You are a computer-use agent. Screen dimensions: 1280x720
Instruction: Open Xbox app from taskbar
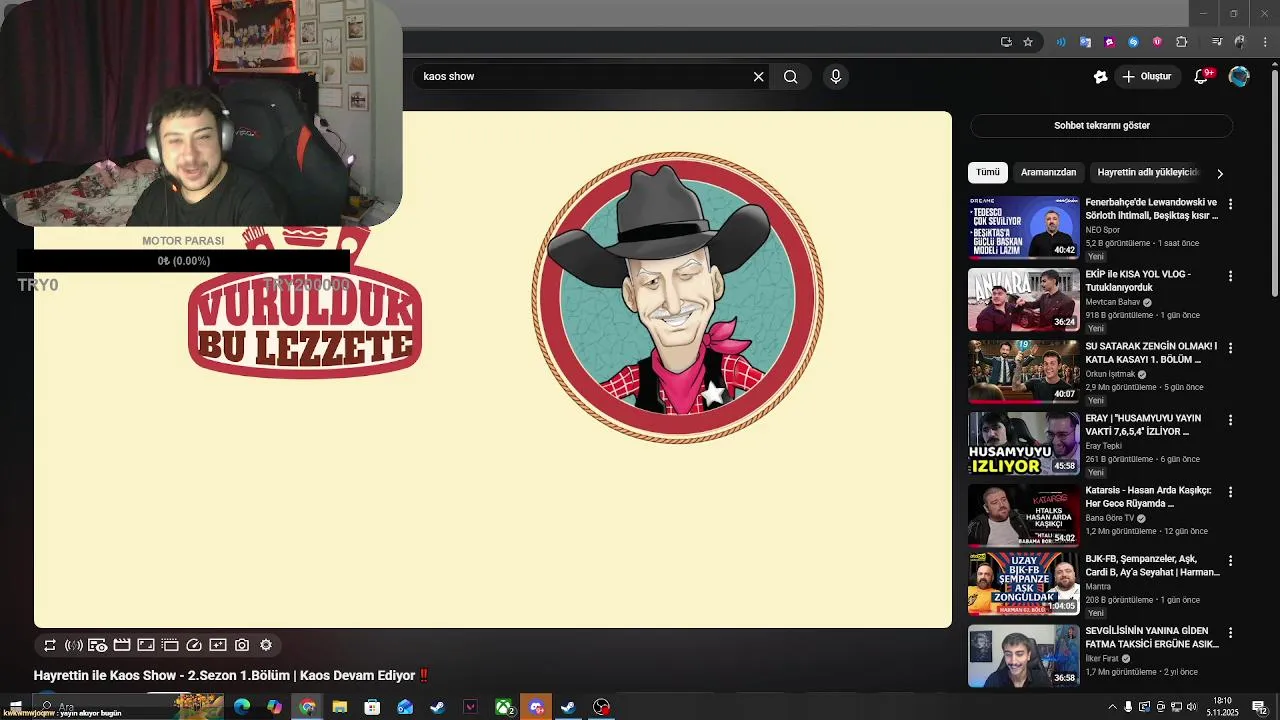[x=503, y=707]
